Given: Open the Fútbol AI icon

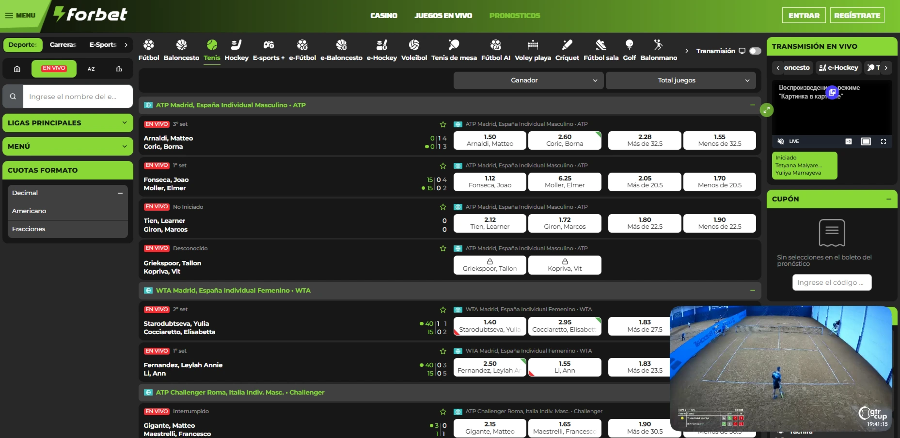Looking at the screenshot, I should point(496,50).
